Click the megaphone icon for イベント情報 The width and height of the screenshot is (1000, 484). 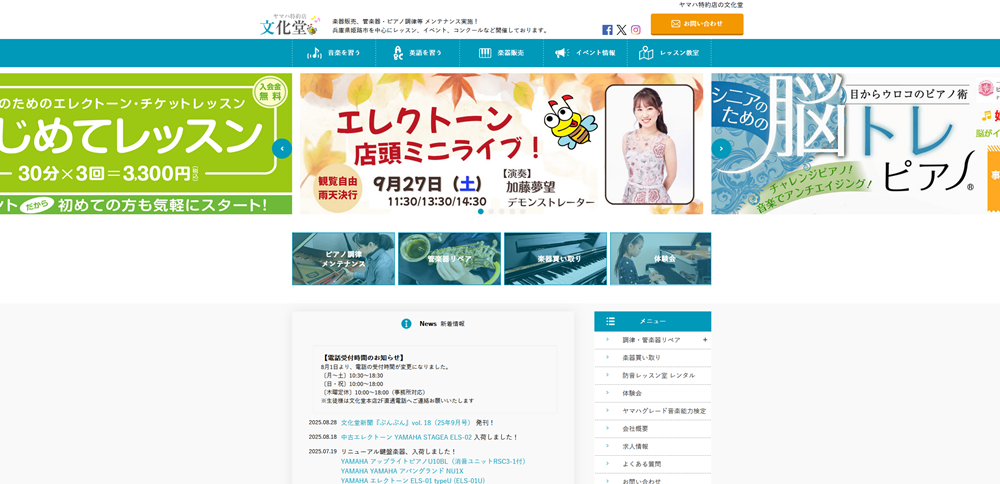pyautogui.click(x=561, y=53)
